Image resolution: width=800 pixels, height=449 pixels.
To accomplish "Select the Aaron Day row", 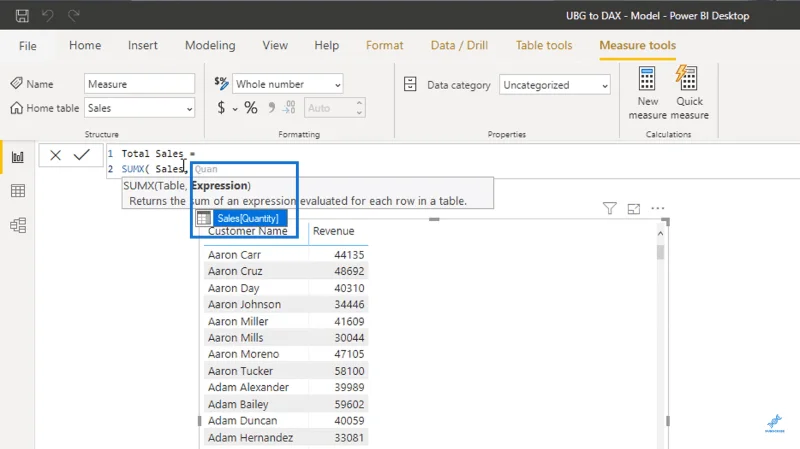I will (x=286, y=288).
